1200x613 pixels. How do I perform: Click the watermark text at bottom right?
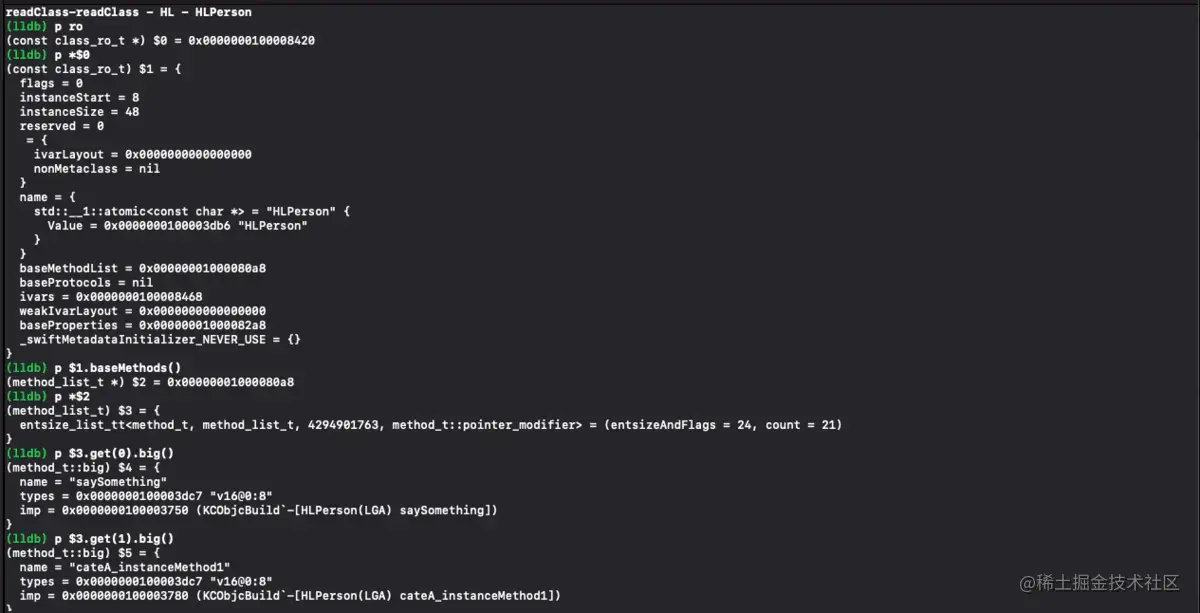pyautogui.click(x=1099, y=583)
